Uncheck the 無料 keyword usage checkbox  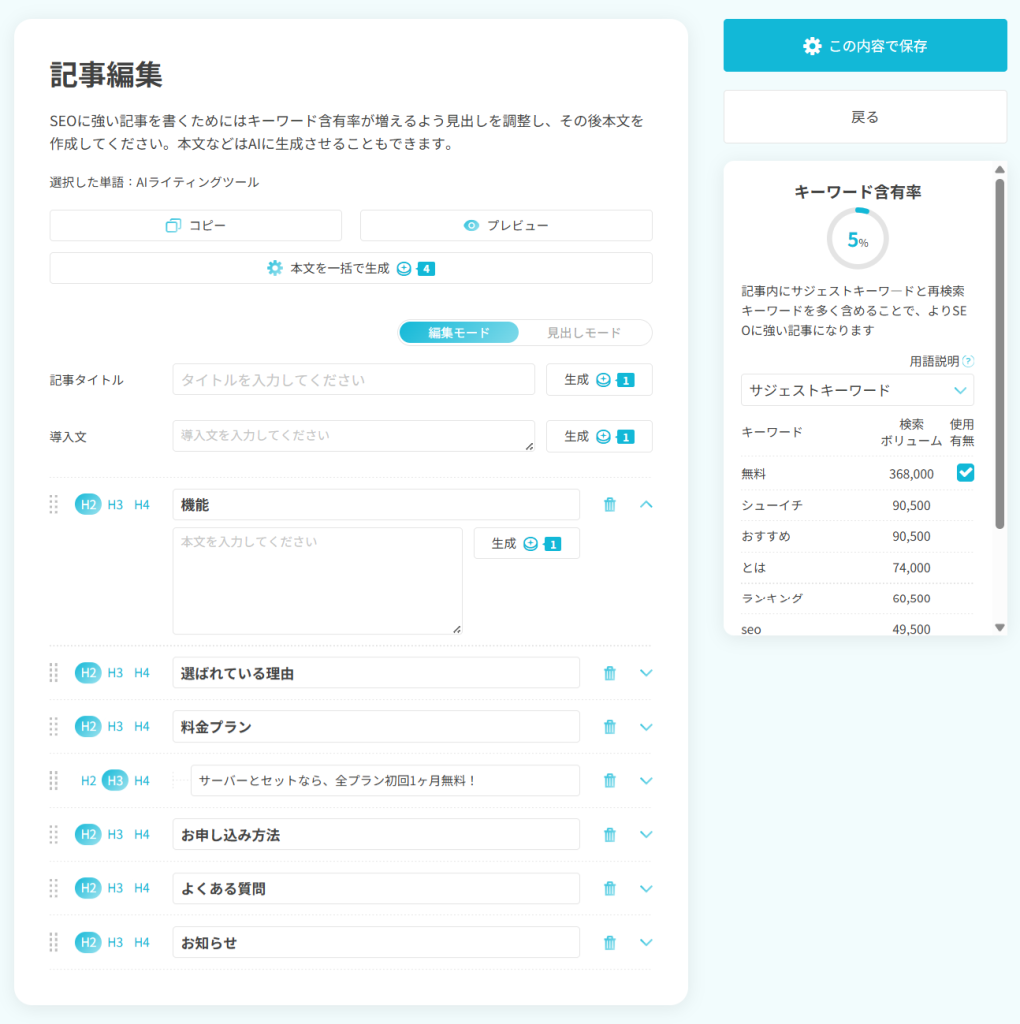965,473
